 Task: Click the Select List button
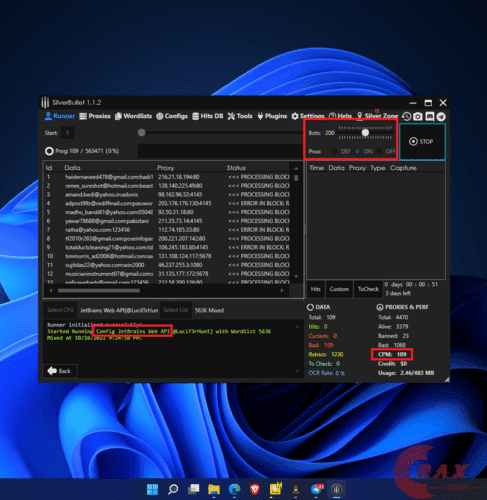pos(176,310)
